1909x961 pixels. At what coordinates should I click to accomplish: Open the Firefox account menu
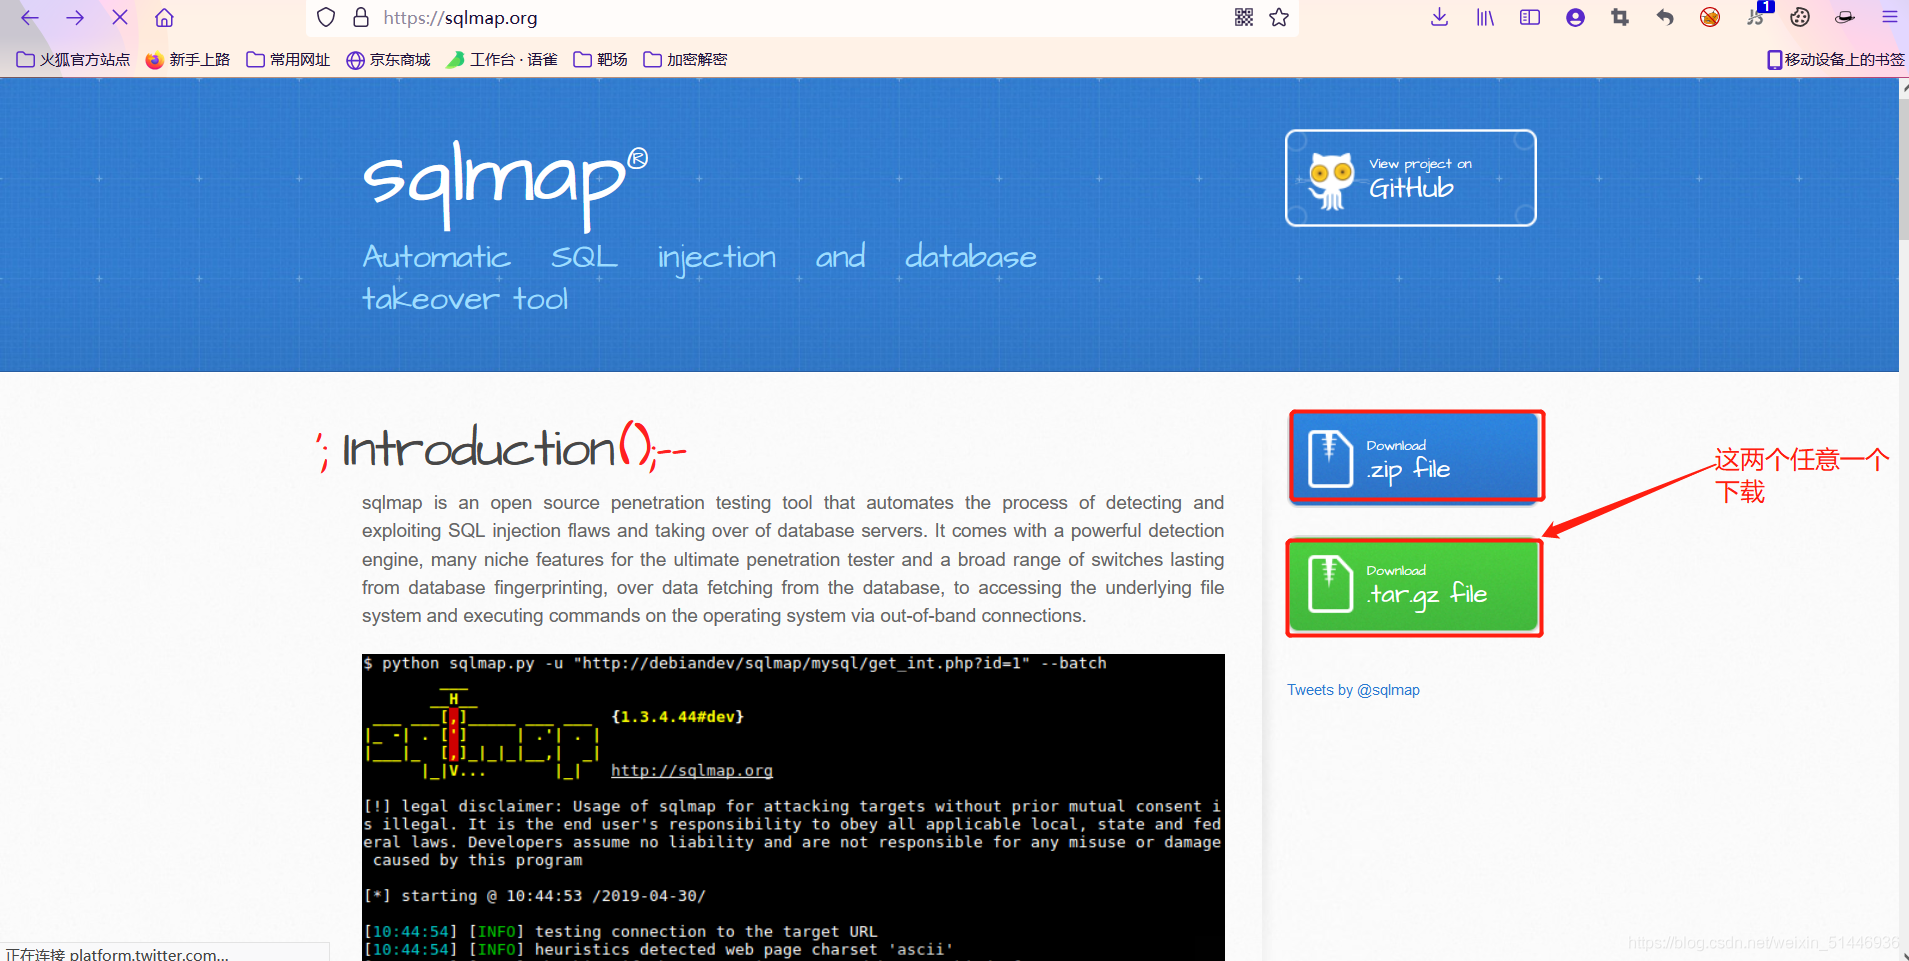[1575, 17]
